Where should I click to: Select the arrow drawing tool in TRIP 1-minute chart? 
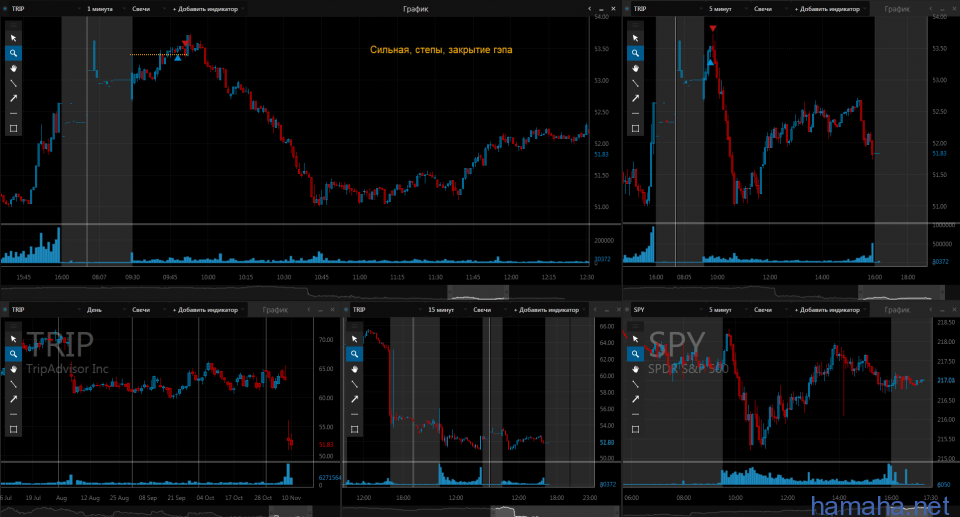pyautogui.click(x=13, y=98)
